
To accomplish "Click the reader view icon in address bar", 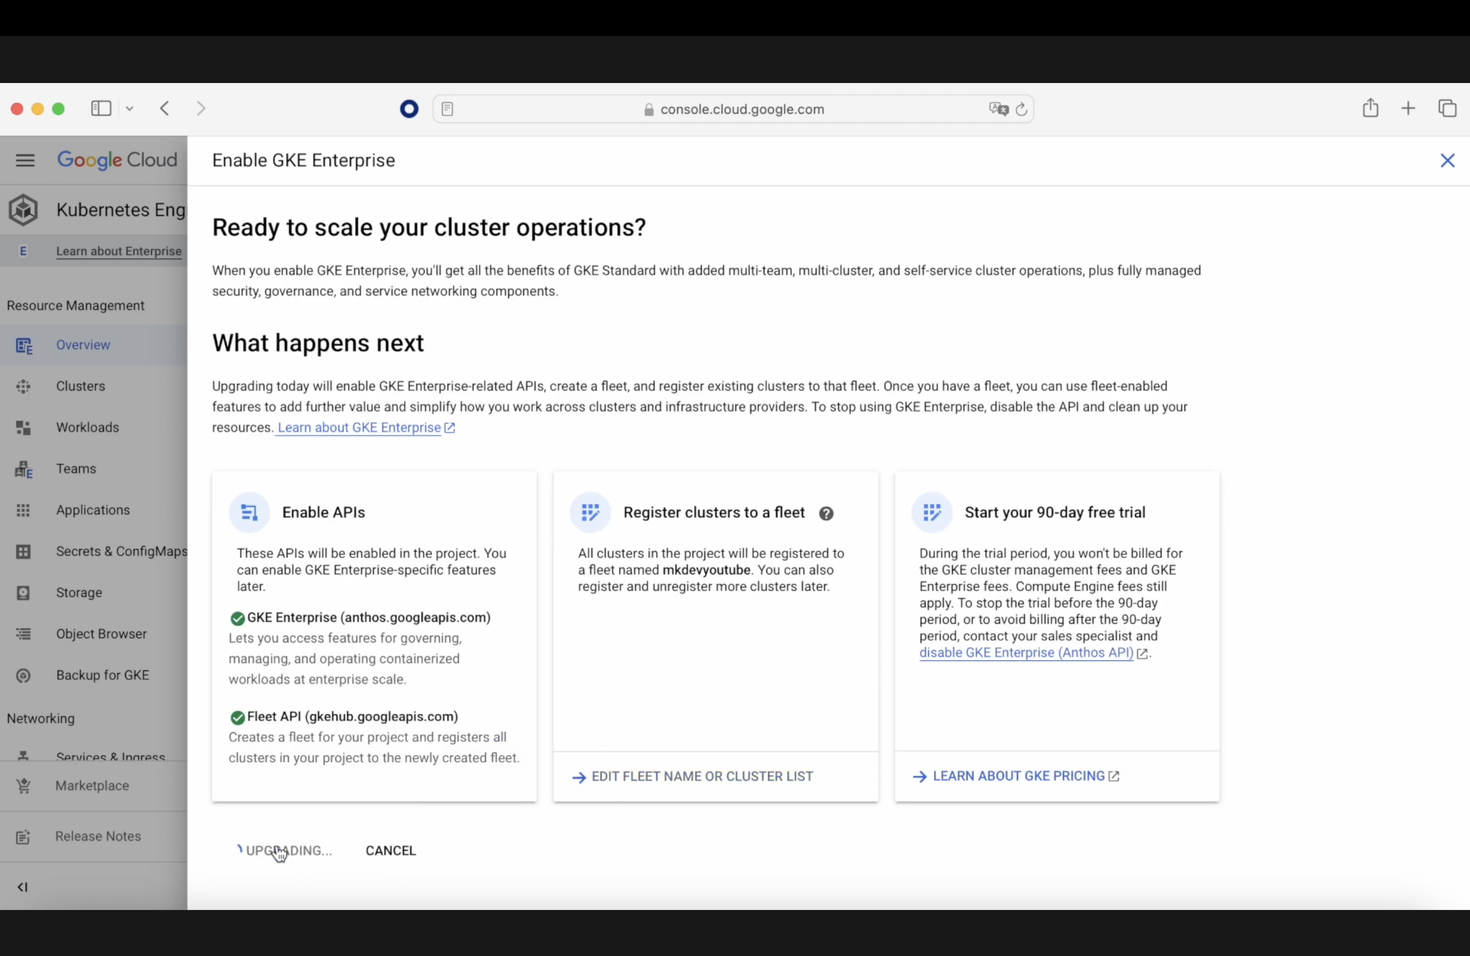I will [x=447, y=109].
